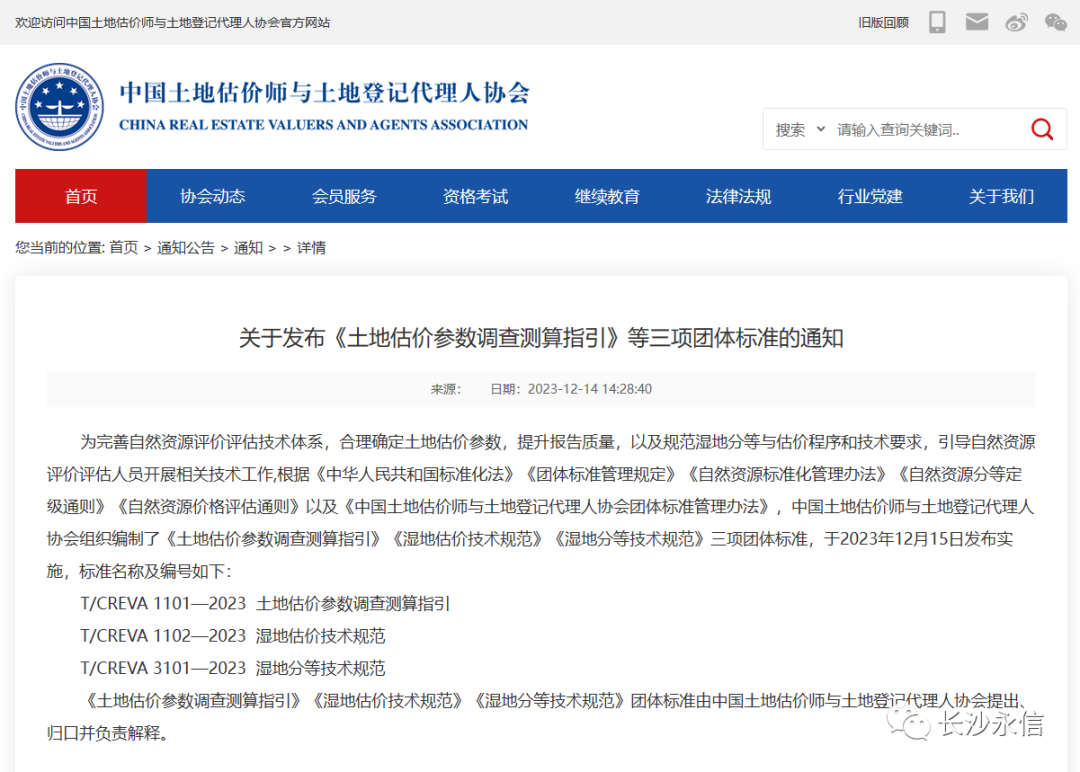
Task: Click the red search magnifier icon
Action: pyautogui.click(x=1042, y=129)
